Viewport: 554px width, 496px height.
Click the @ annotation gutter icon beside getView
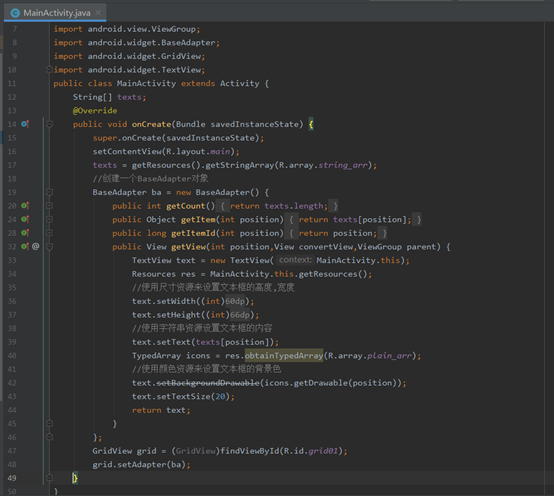pos(36,246)
